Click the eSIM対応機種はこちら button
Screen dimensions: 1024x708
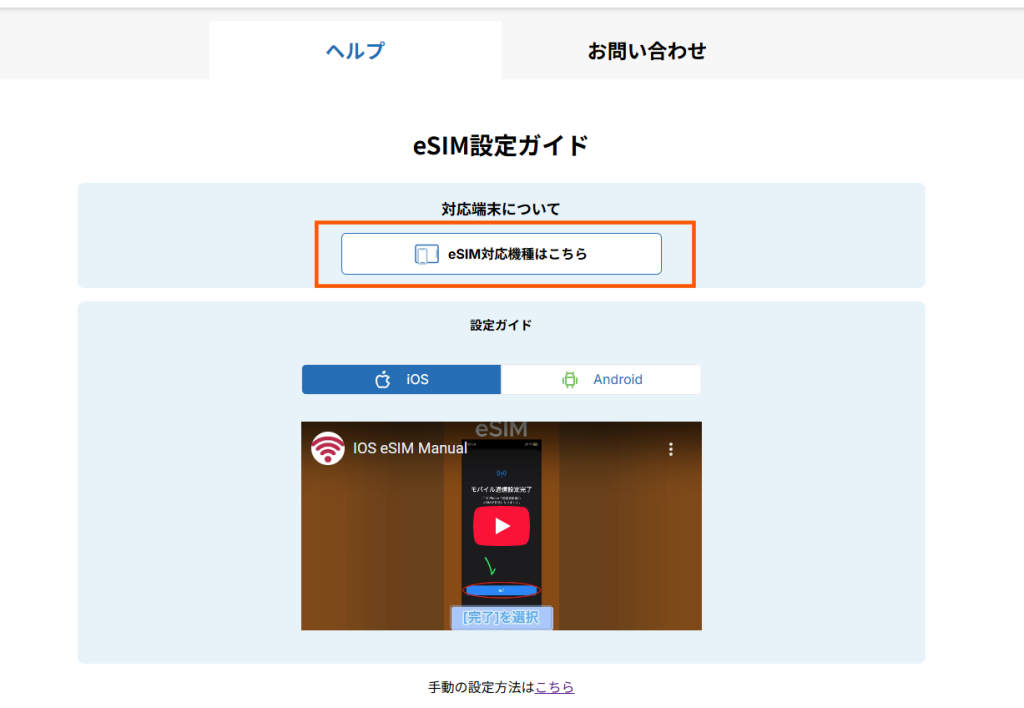coord(501,254)
